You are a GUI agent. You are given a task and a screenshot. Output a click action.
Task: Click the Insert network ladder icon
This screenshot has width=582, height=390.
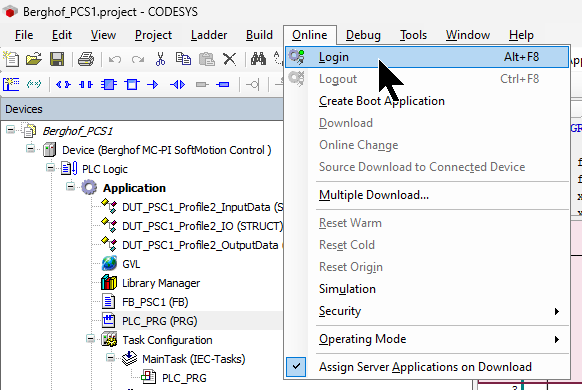pos(11,85)
